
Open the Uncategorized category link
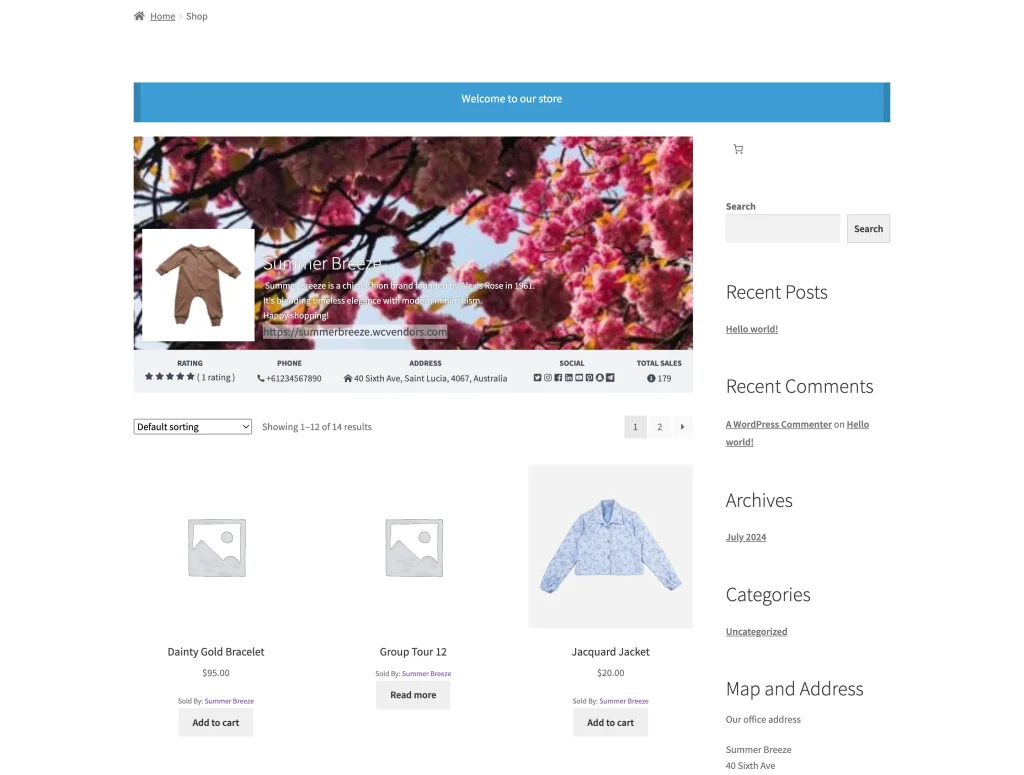click(756, 632)
